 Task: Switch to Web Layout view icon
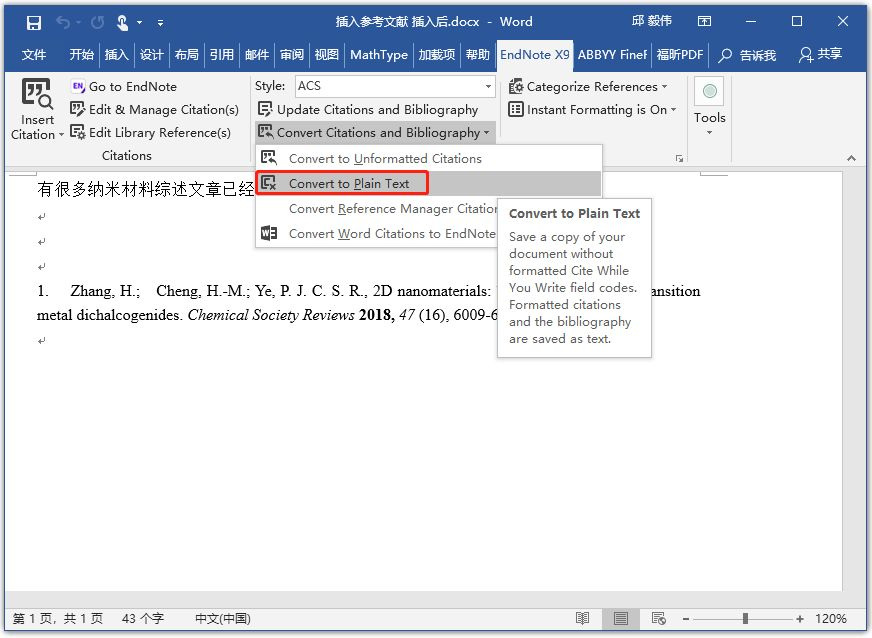(x=658, y=619)
